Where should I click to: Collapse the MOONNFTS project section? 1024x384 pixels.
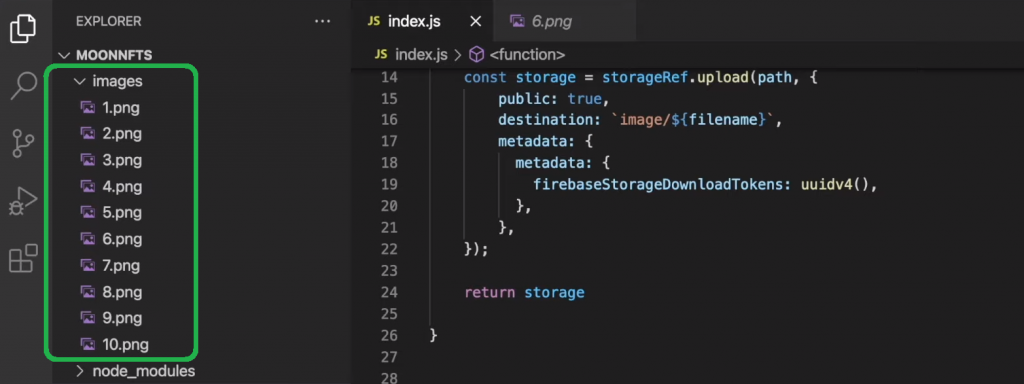point(64,56)
